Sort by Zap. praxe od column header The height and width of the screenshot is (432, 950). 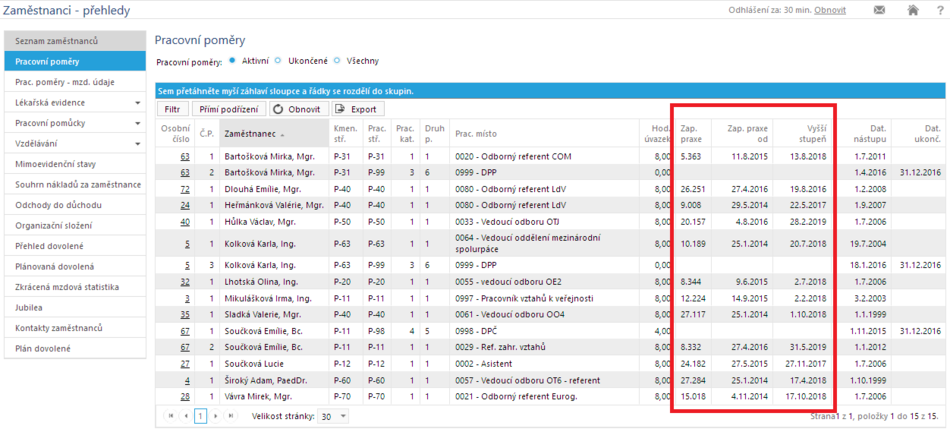742,133
